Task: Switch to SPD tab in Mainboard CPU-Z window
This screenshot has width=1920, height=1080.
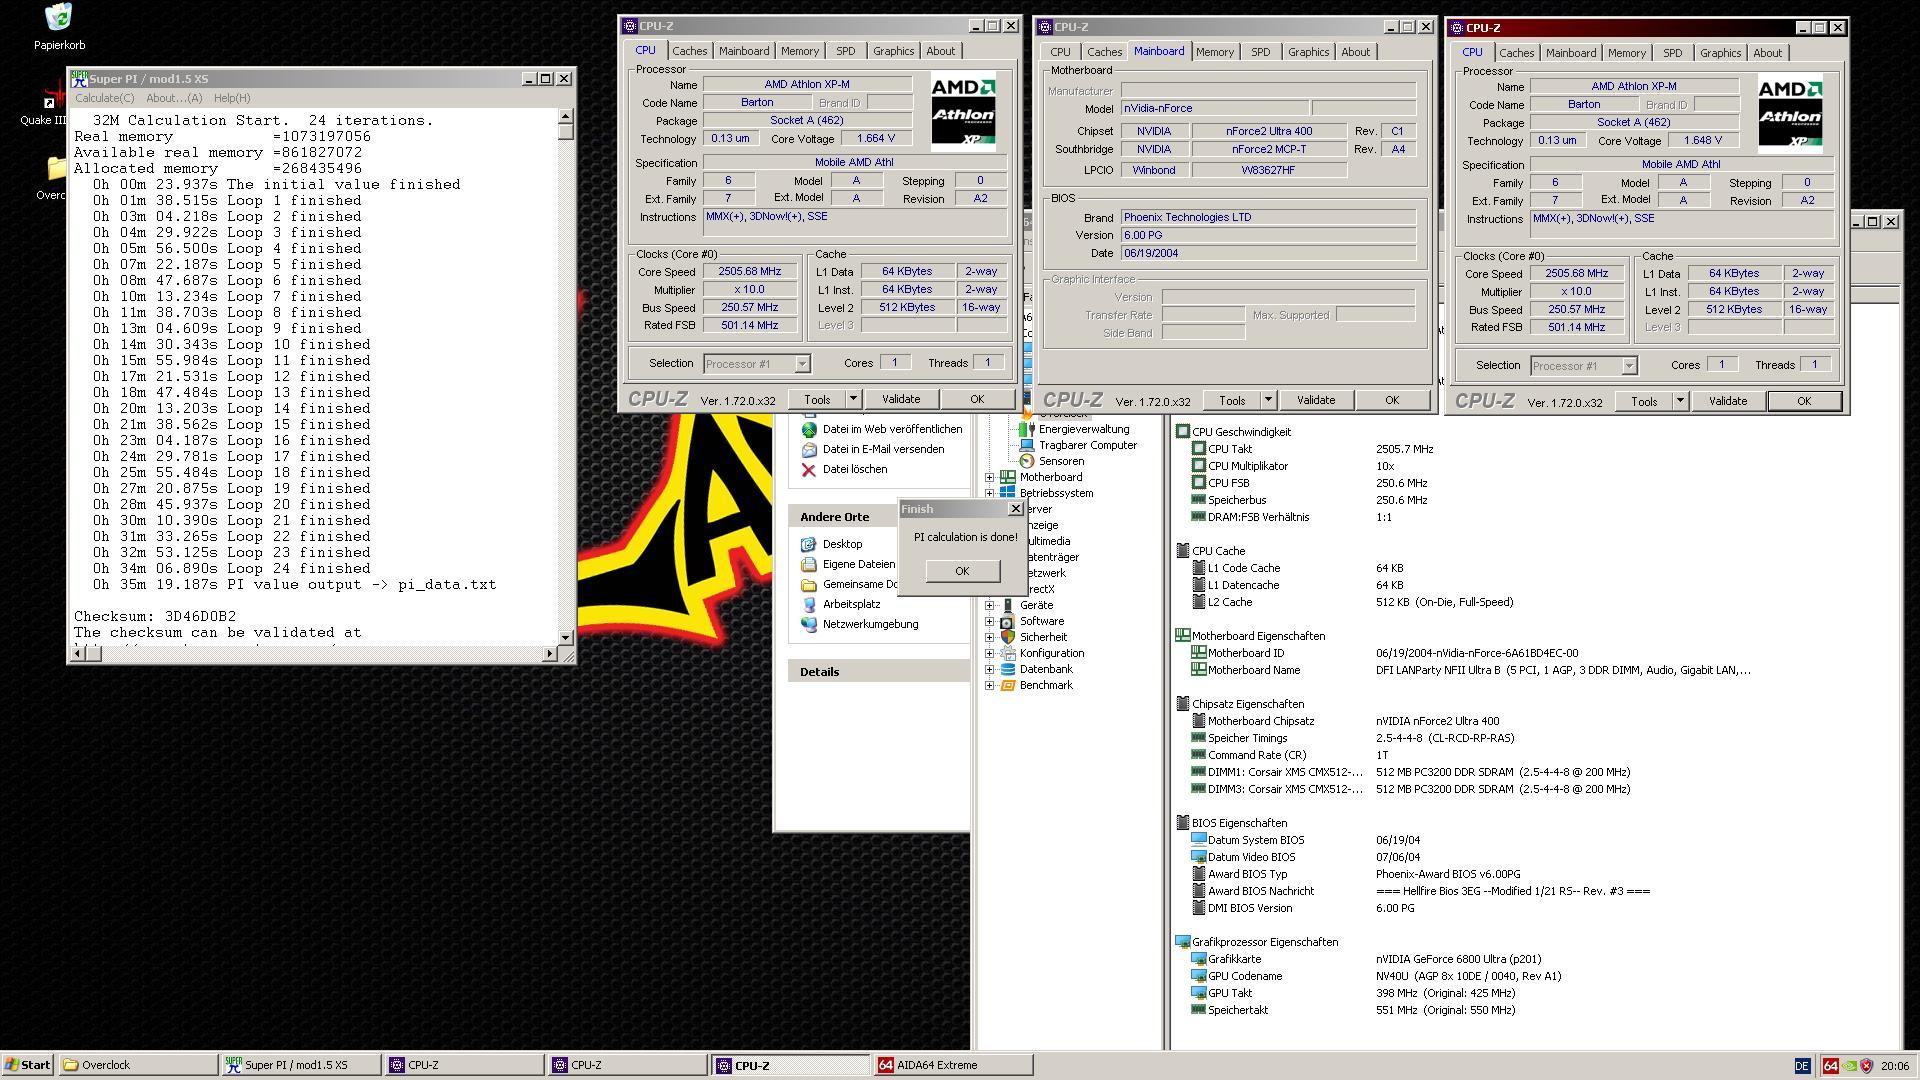Action: pyautogui.click(x=1260, y=52)
